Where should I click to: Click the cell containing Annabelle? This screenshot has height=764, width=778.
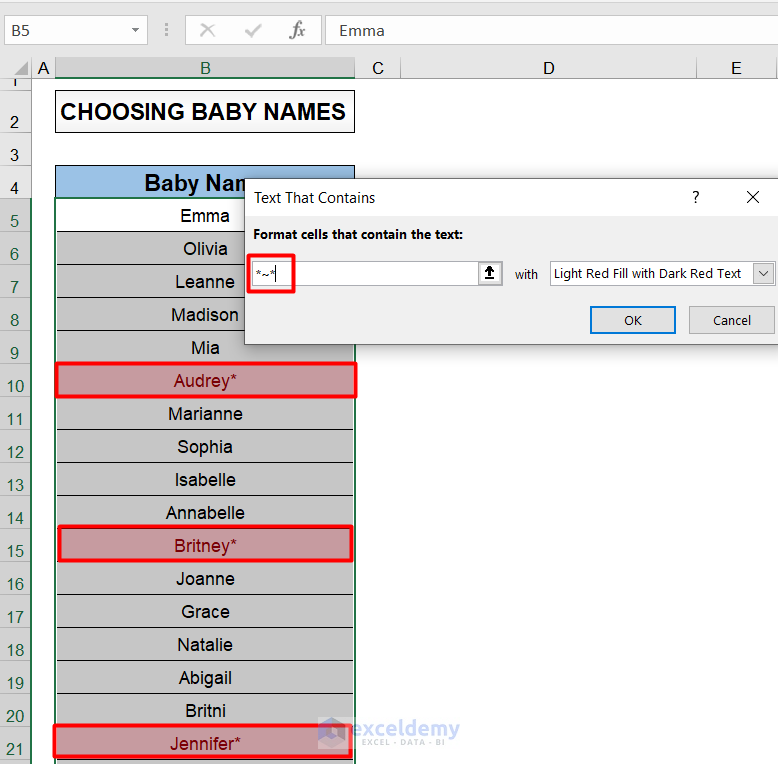[205, 512]
